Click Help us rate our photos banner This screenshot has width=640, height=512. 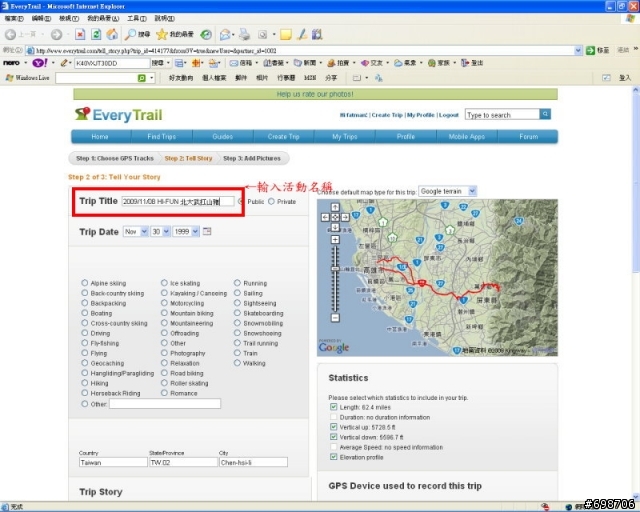tap(315, 94)
